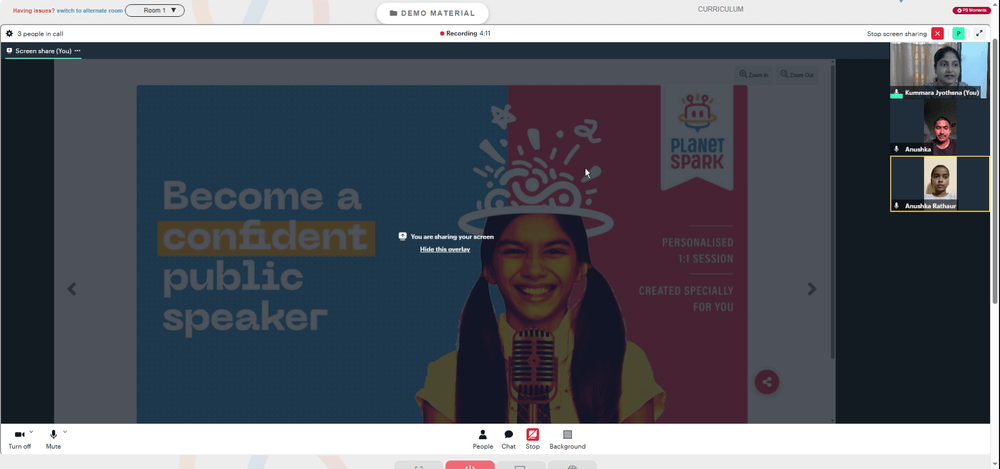Screen dimensions: 1000x469
Task: Select the Screen share (You) tab
Action: 40,50
